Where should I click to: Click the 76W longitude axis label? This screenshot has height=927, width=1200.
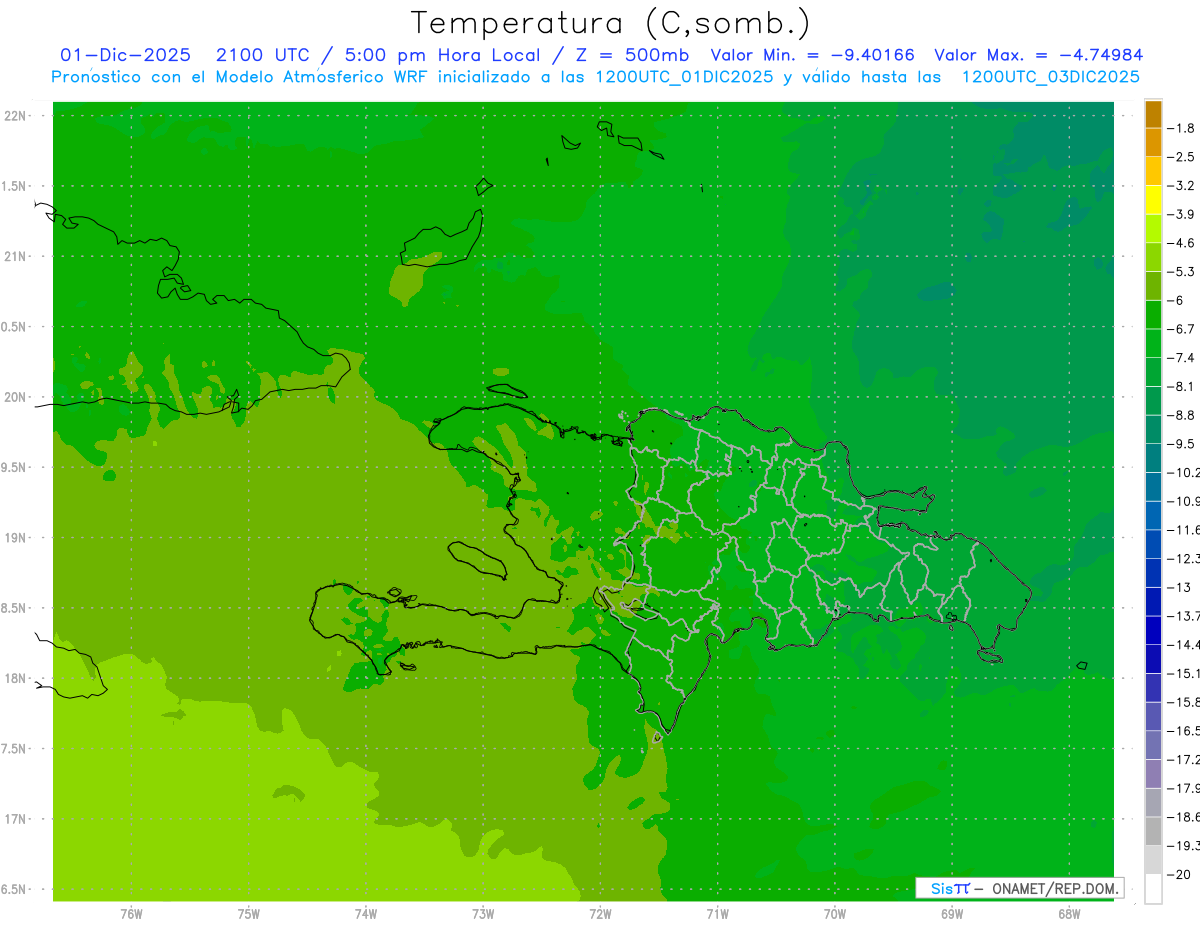tap(131, 913)
